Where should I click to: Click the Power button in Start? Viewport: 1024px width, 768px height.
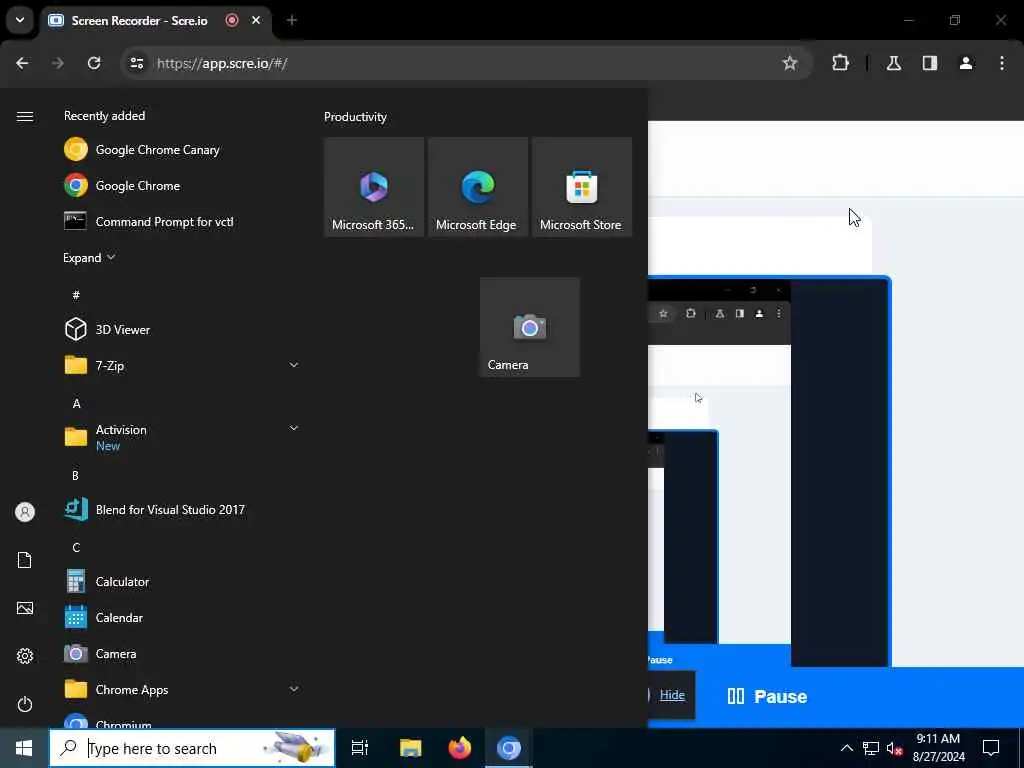pos(25,704)
